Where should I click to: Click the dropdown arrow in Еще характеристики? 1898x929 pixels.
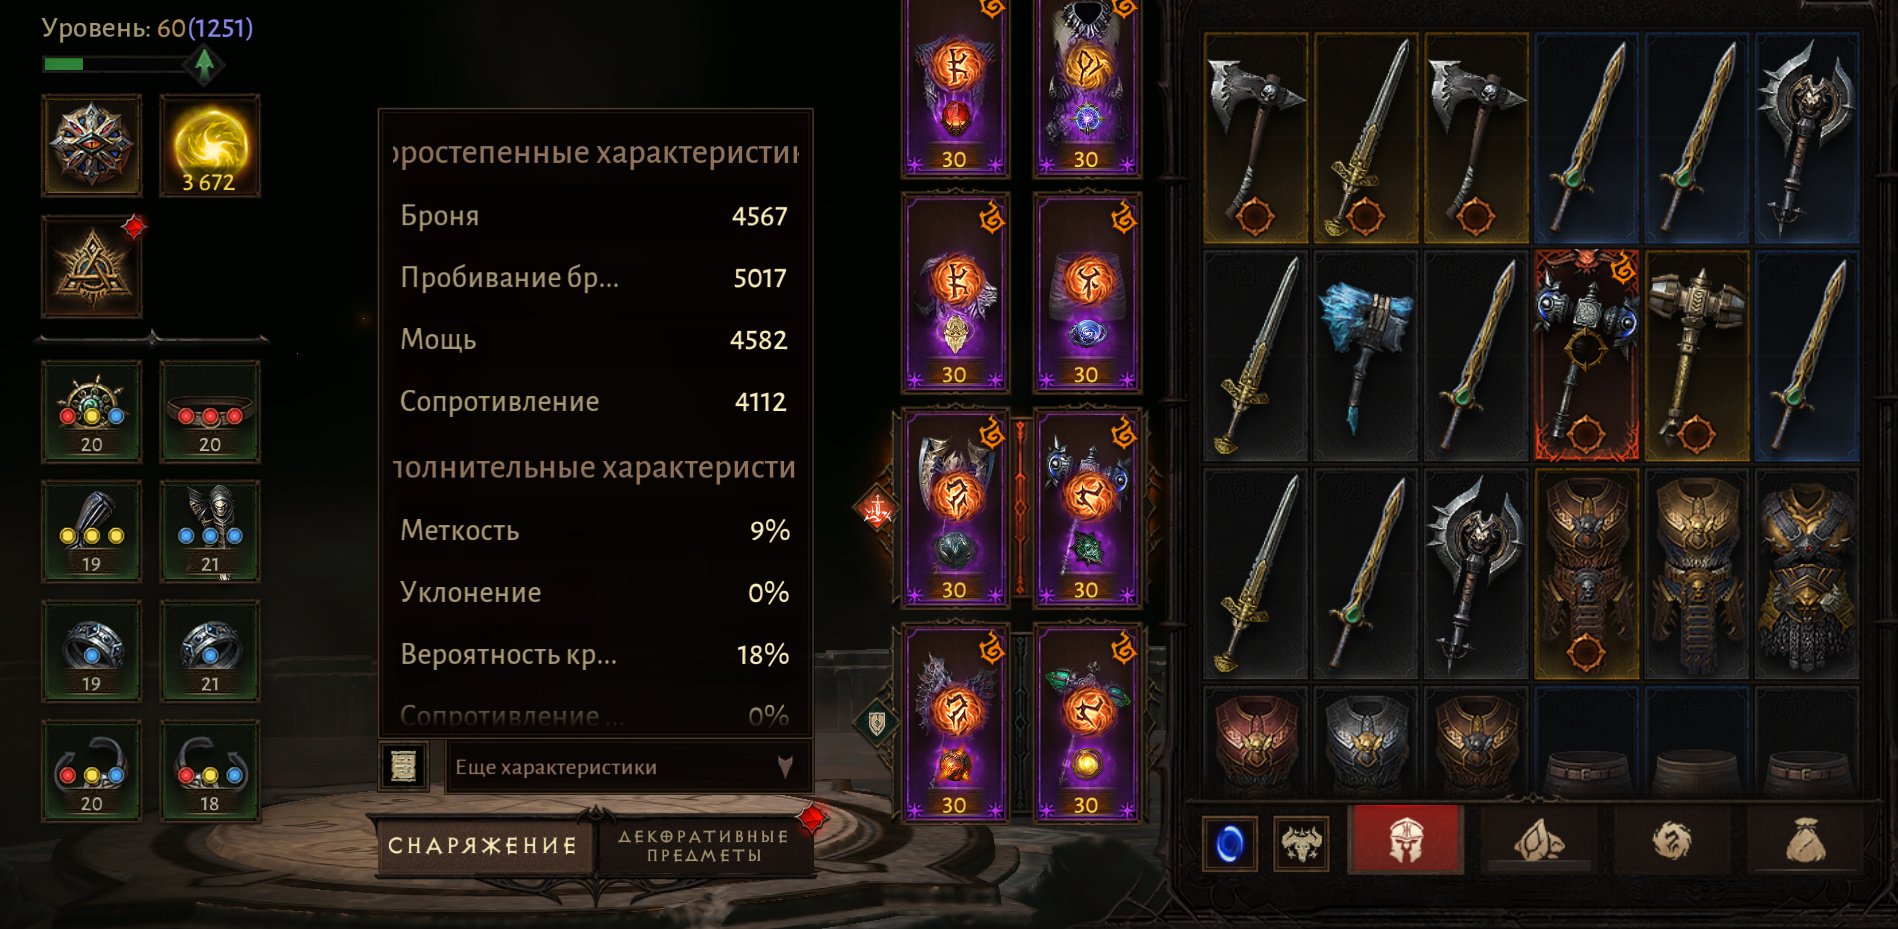pyautogui.click(x=785, y=767)
